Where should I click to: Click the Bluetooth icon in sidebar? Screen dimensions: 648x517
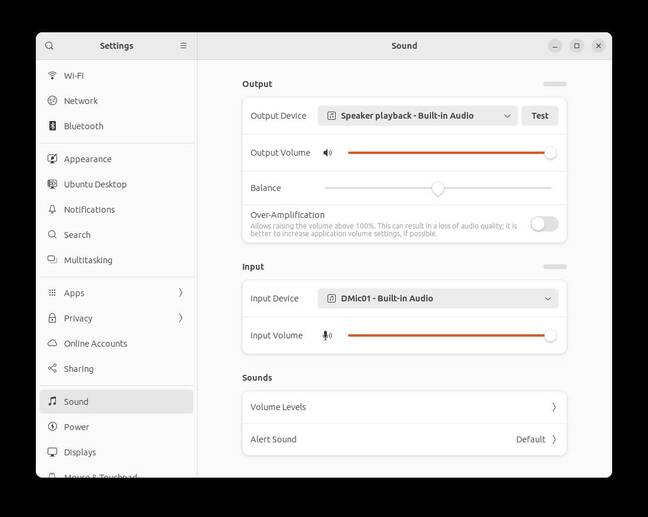coord(53,126)
